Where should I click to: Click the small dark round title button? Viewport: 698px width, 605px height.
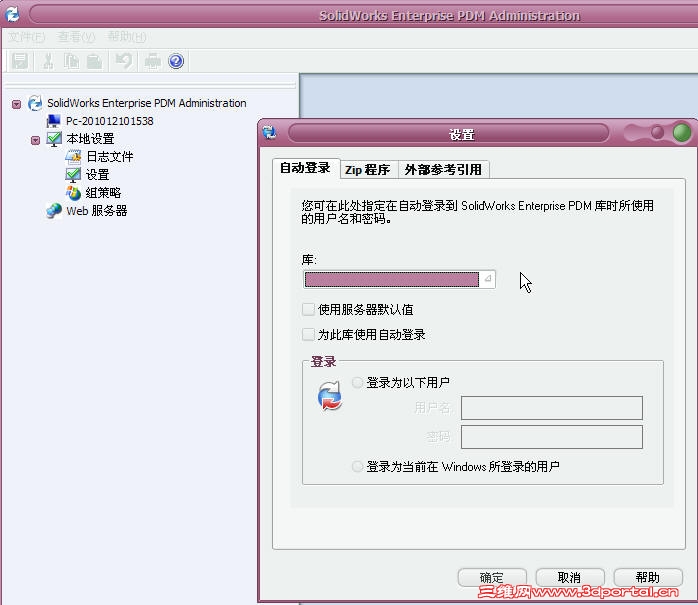(x=657, y=132)
